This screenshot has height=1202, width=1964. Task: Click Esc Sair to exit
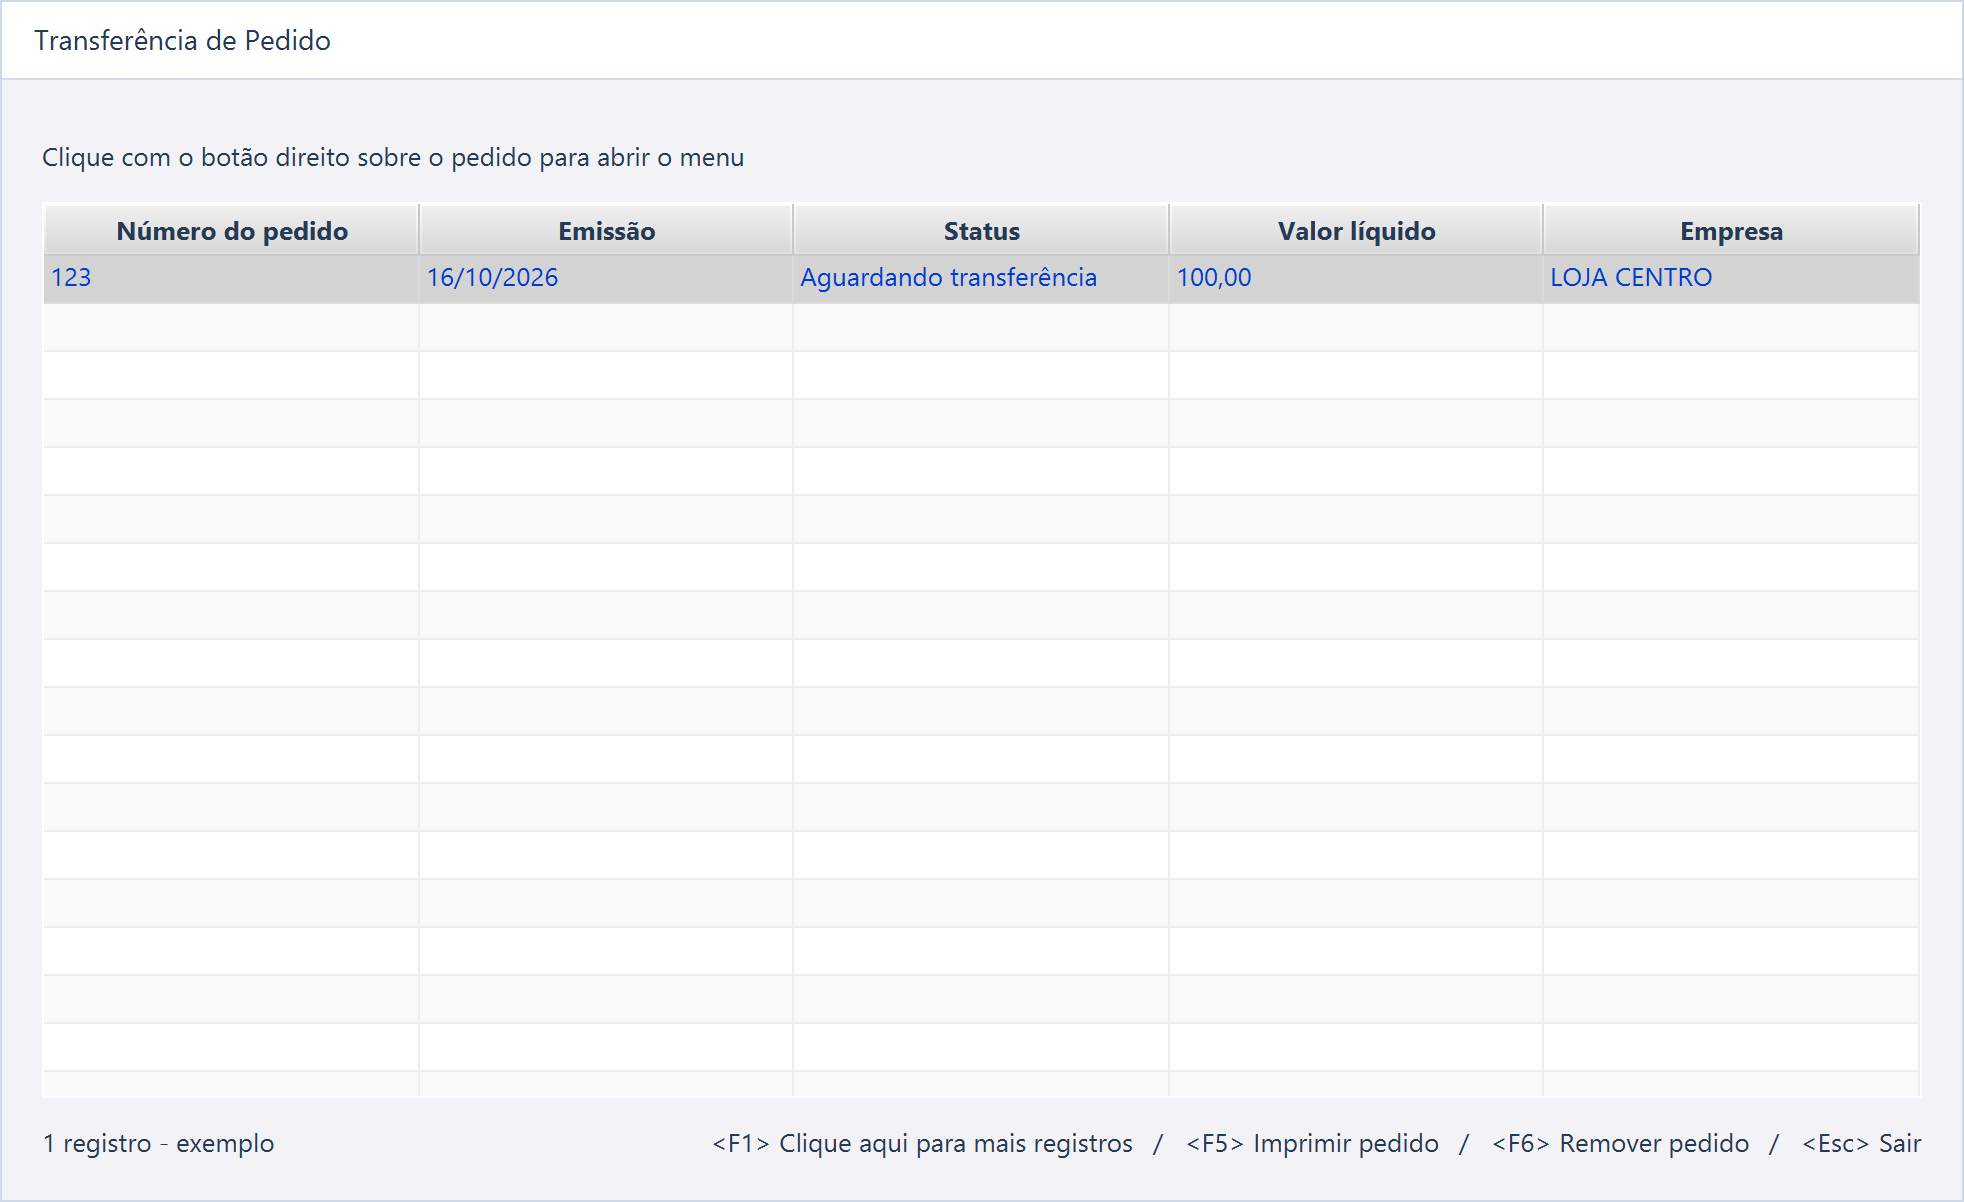1861,1143
